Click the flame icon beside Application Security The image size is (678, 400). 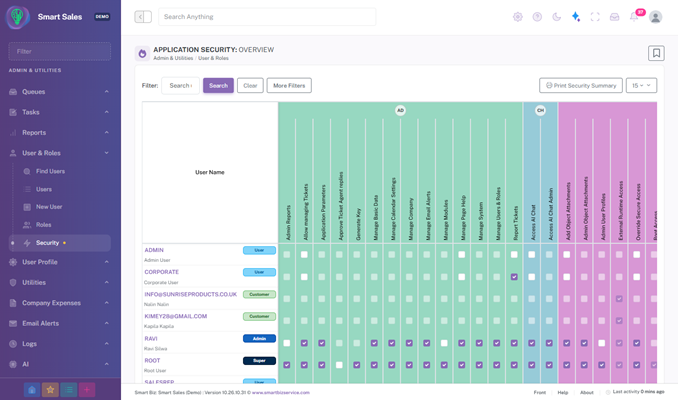[142, 54]
